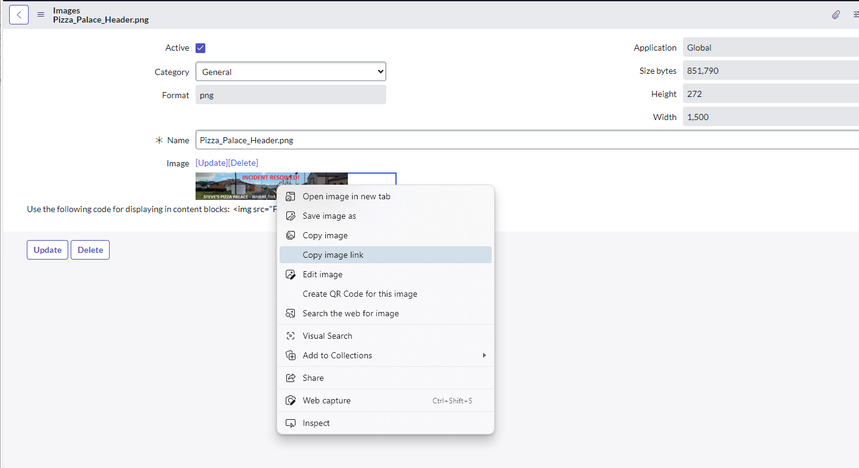Expand the Add to Collections submenu arrow
The width and height of the screenshot is (859, 468).
tap(484, 356)
